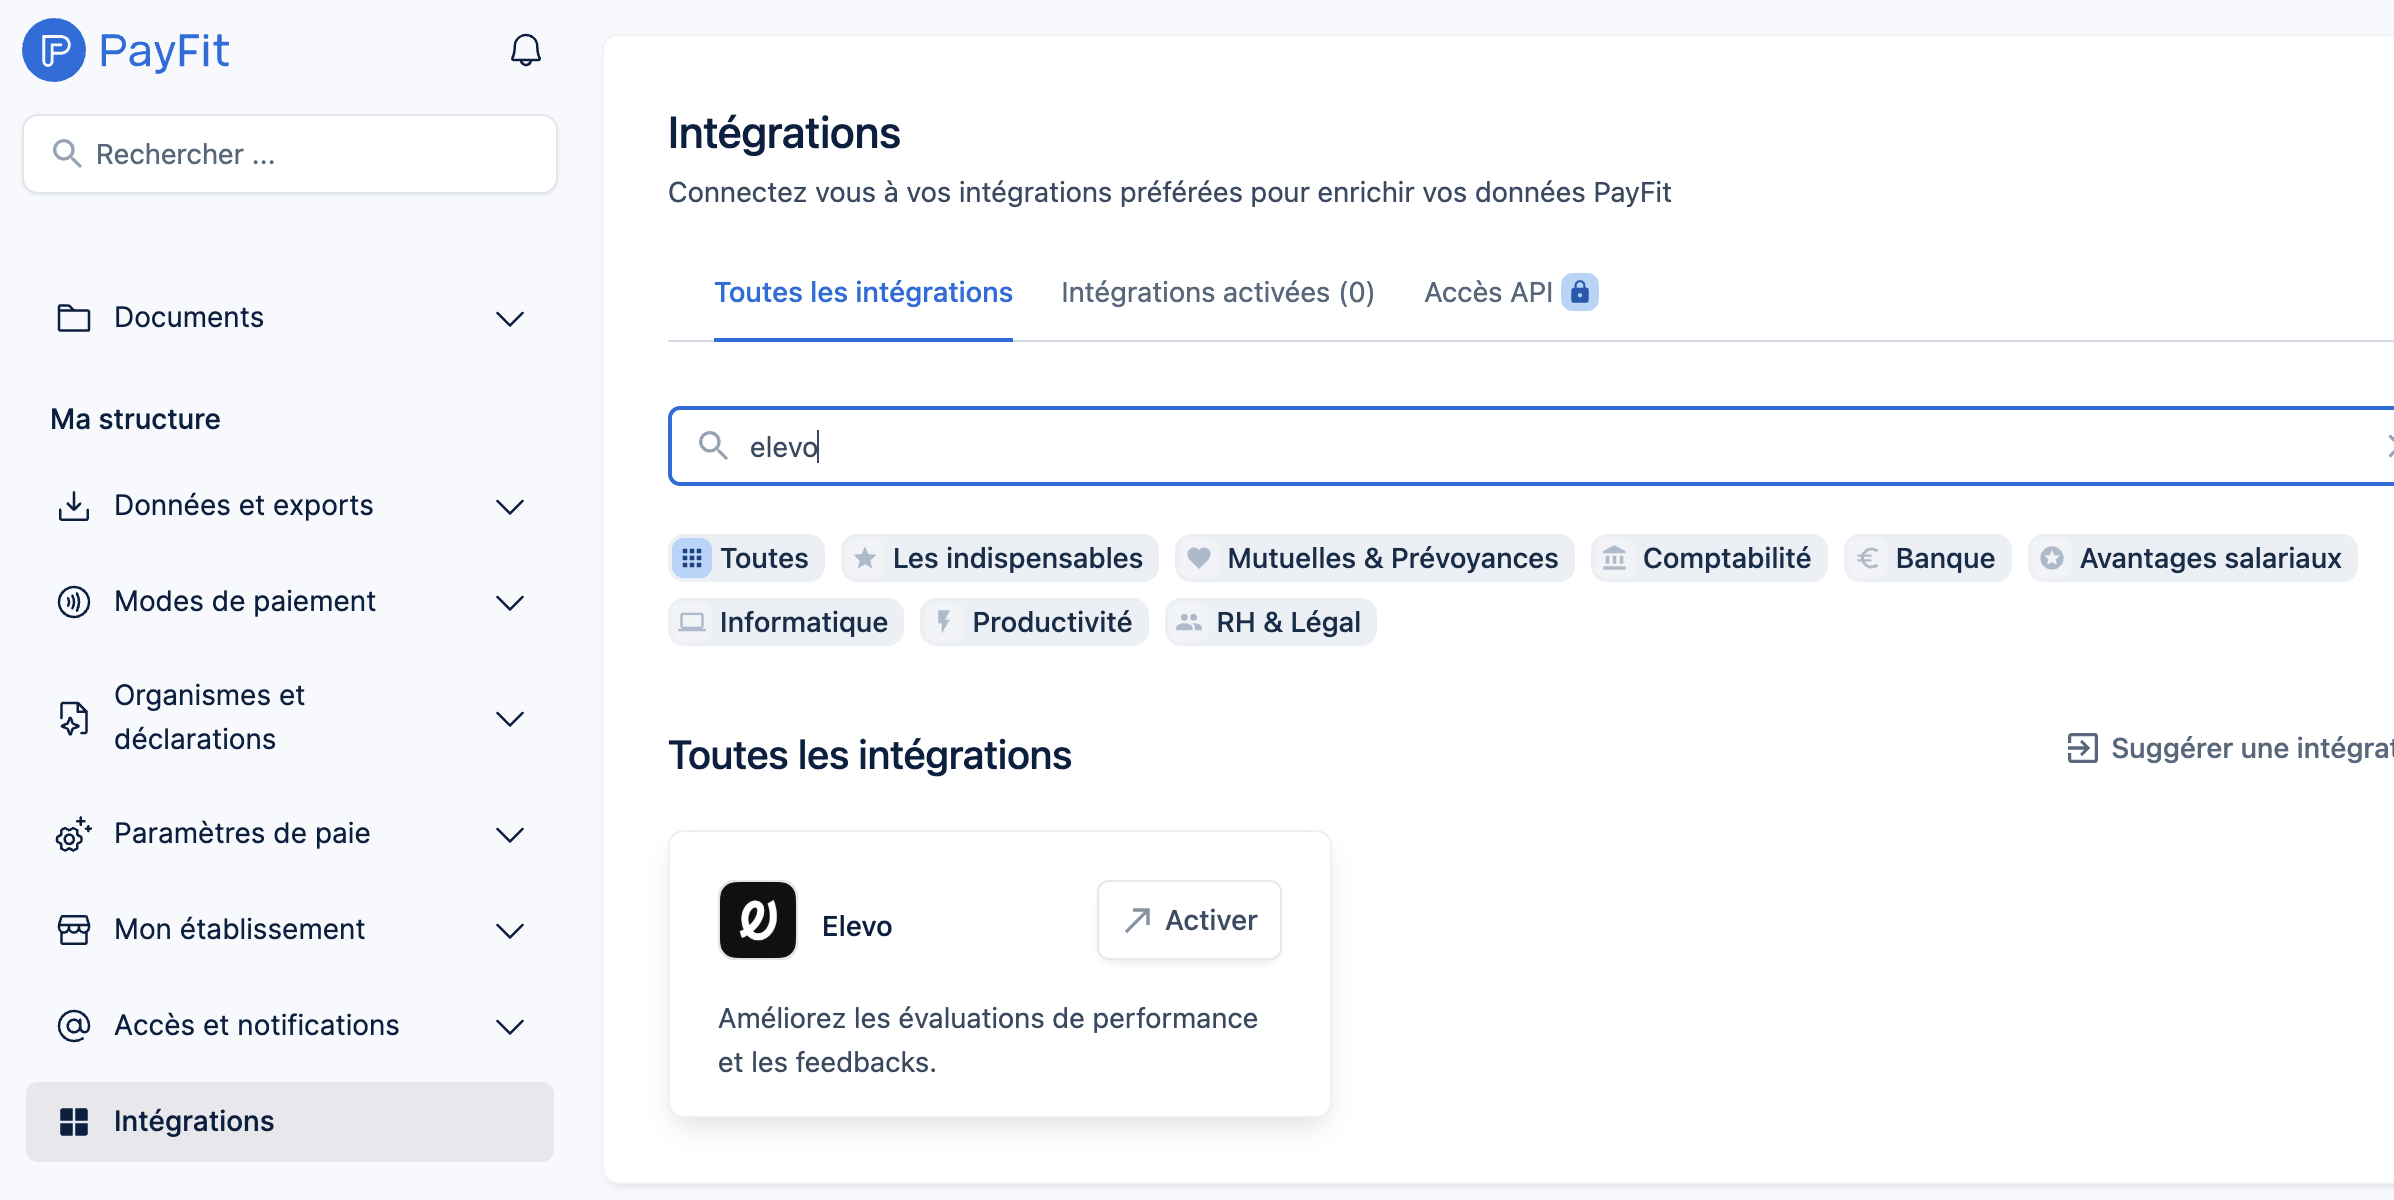Click the Elevo integration name
The image size is (2394, 1200).
[x=857, y=926]
